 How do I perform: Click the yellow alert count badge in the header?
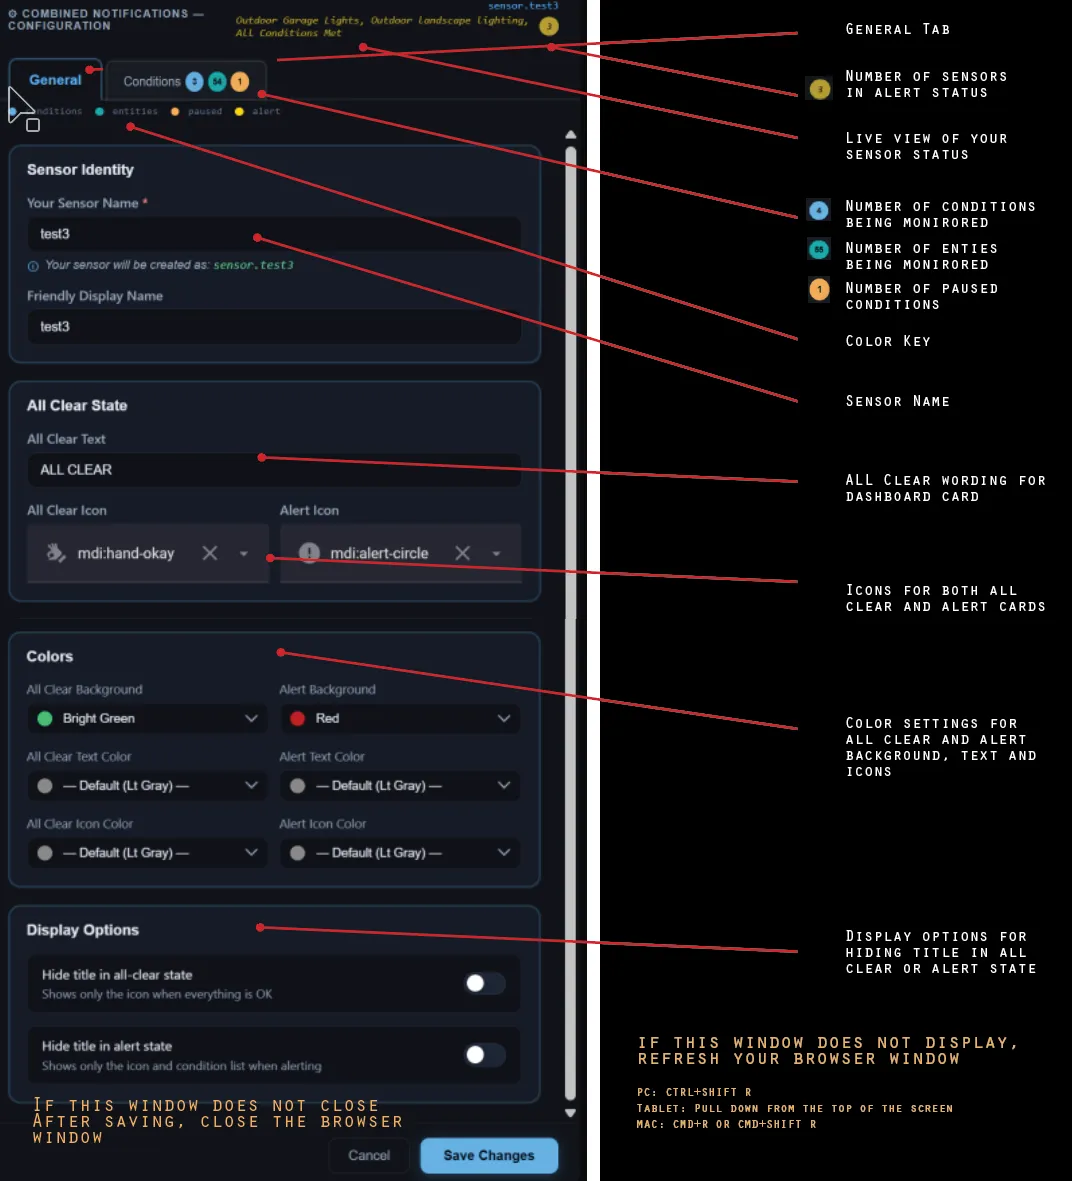coord(549,26)
